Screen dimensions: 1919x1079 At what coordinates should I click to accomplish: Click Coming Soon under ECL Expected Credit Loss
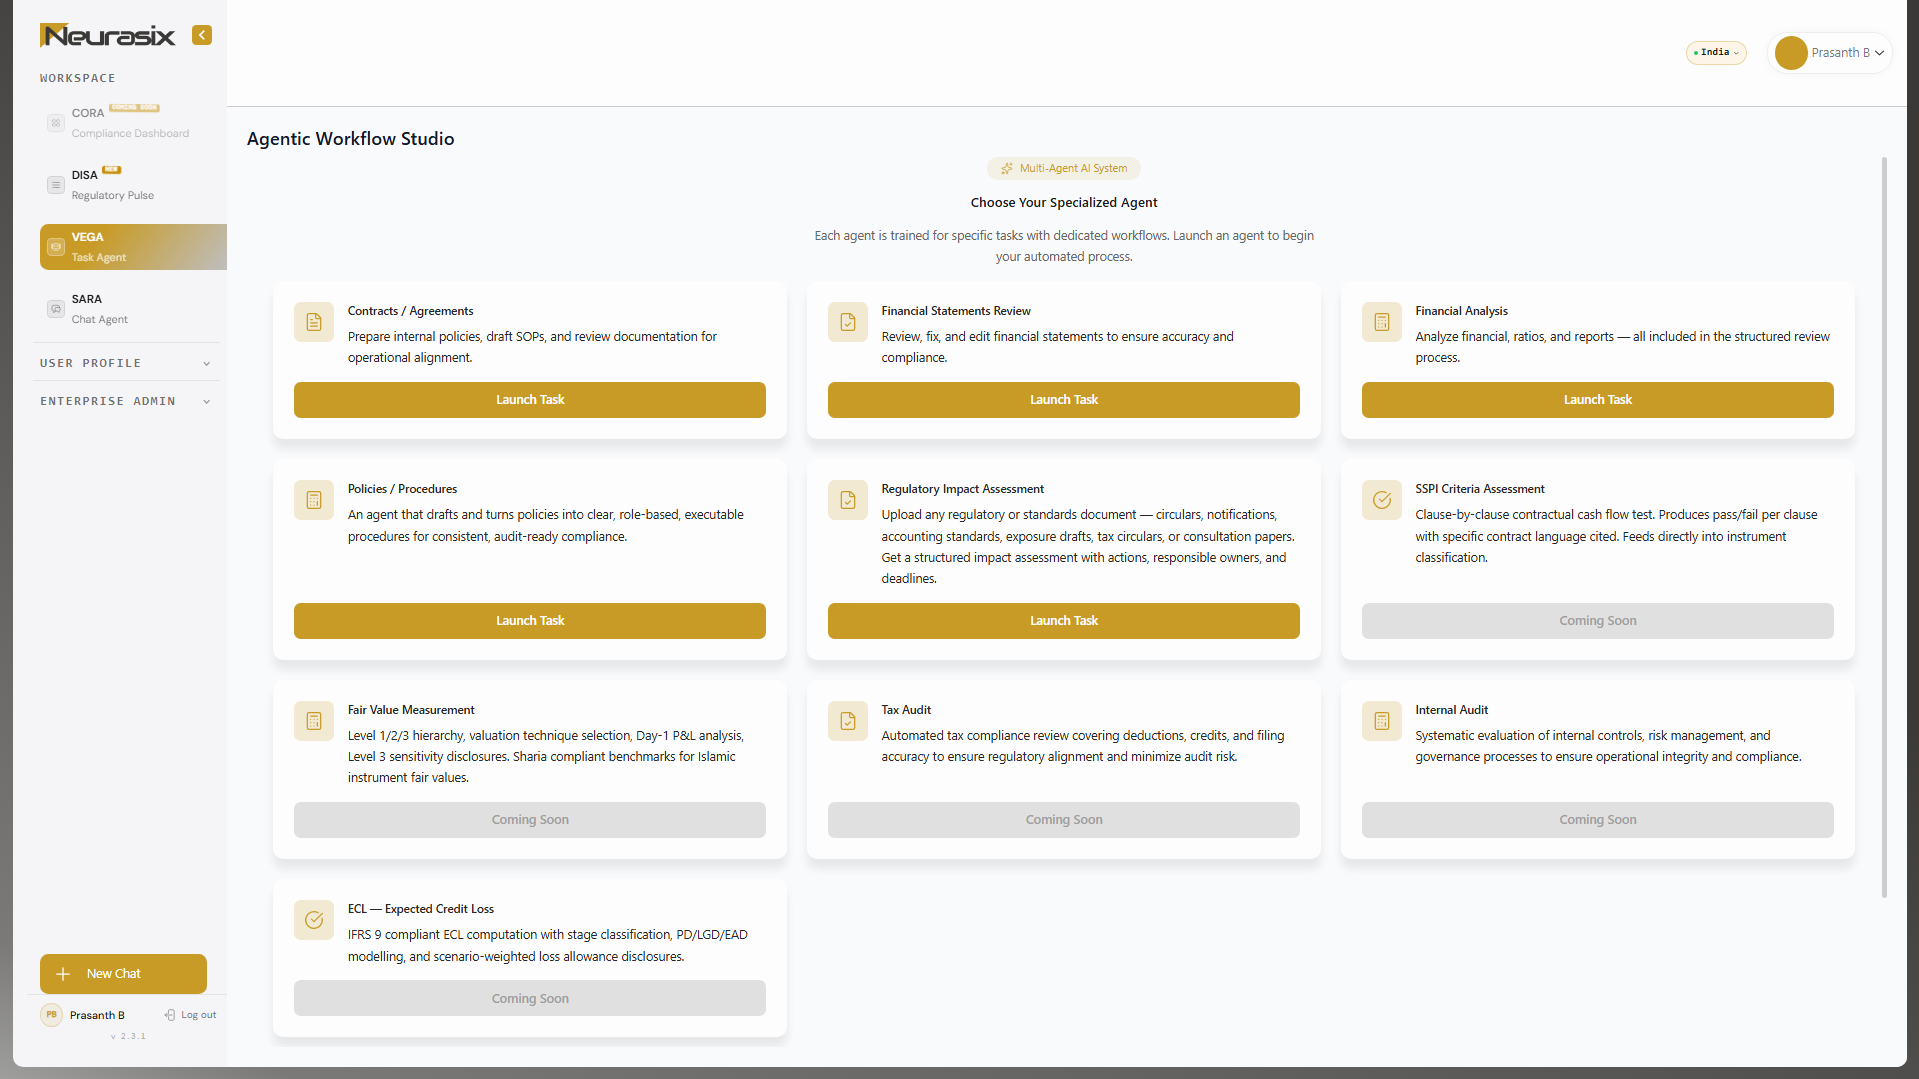[x=530, y=999]
